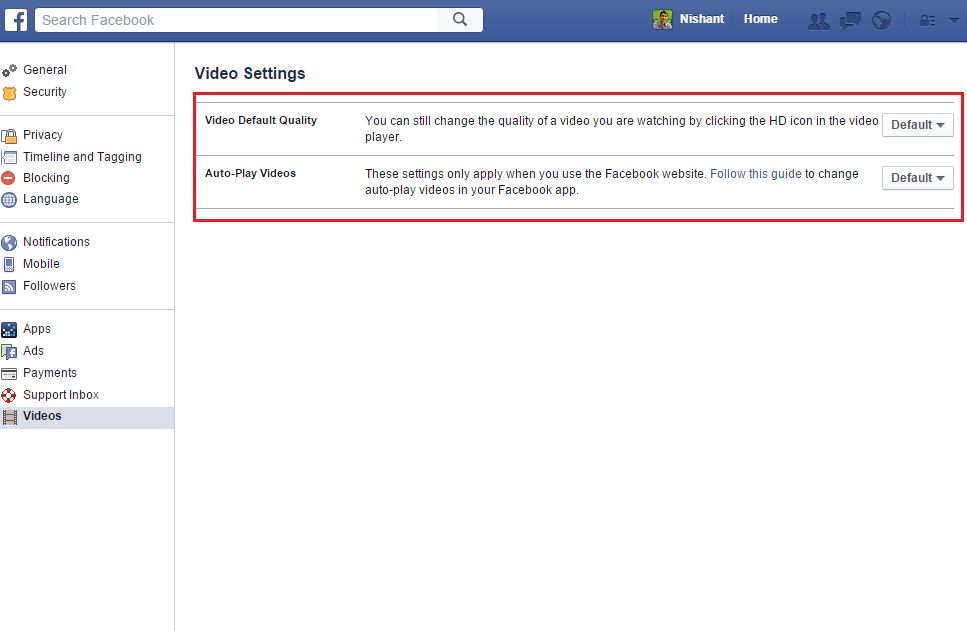Click the Search Facebook input field
The width and height of the screenshot is (967, 631).
click(237, 19)
